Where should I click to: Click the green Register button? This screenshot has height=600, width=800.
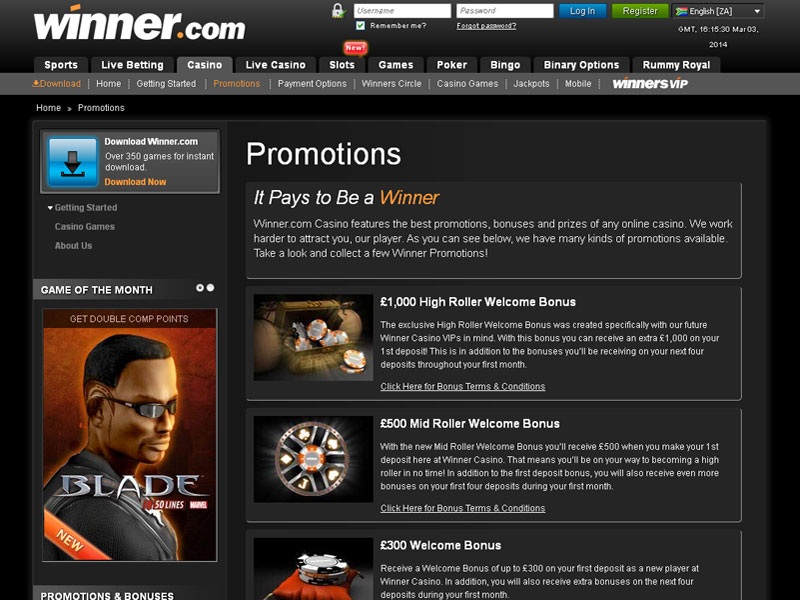640,11
